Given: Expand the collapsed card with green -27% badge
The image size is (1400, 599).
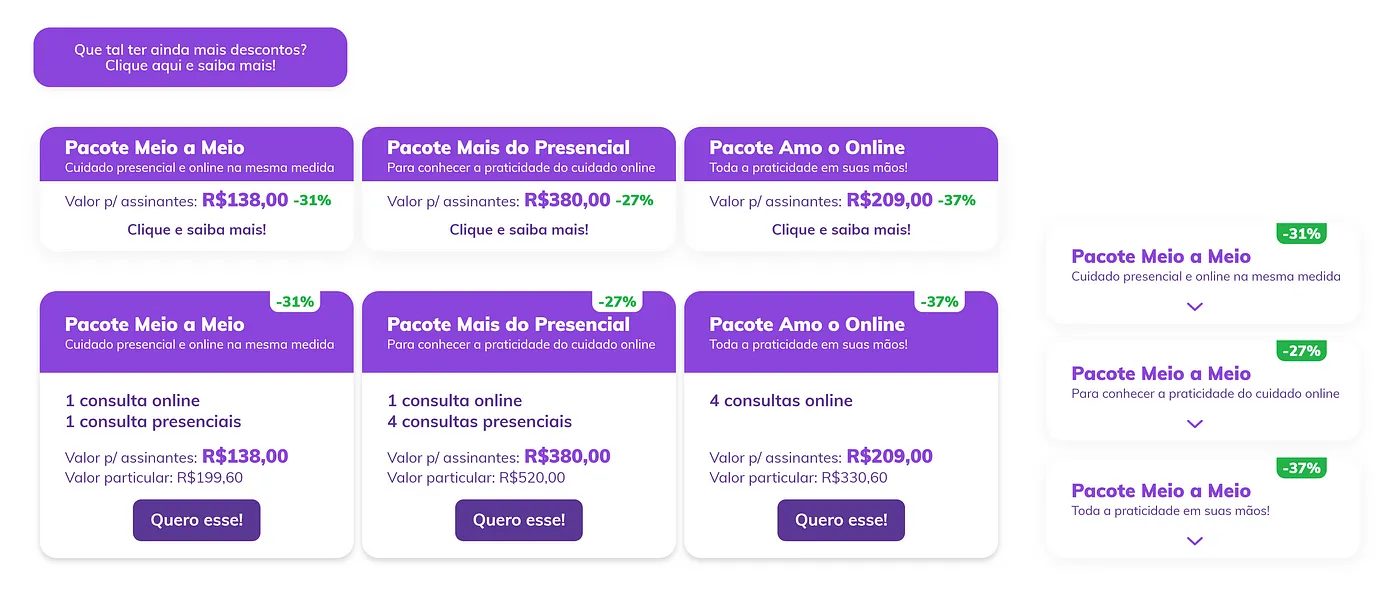Looking at the screenshot, I should point(1194,423).
